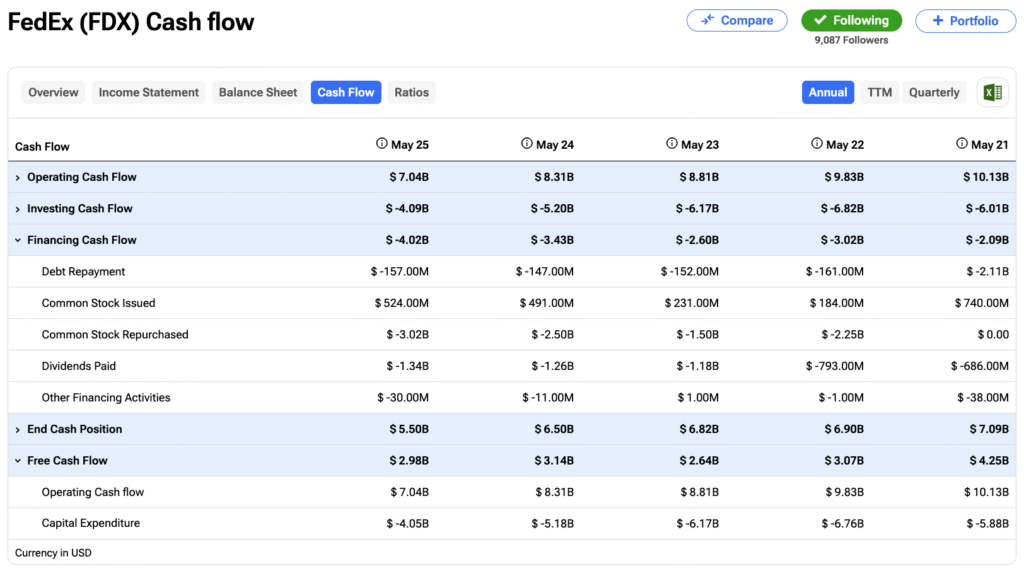Select the Annual period view
Image resolution: width=1024 pixels, height=571 pixels.
click(828, 92)
